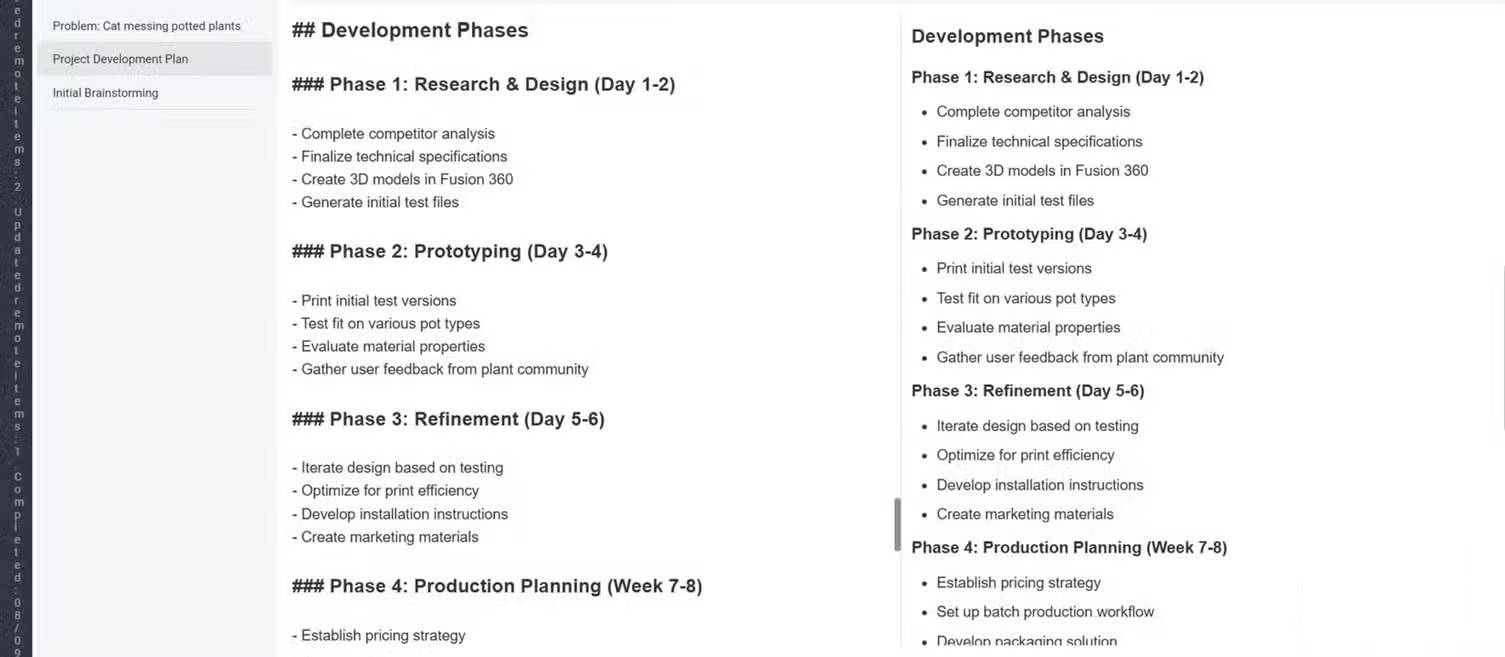Image resolution: width=1505 pixels, height=657 pixels.
Task: Click '- Evaluate material properties' in the editor
Action: pos(388,346)
